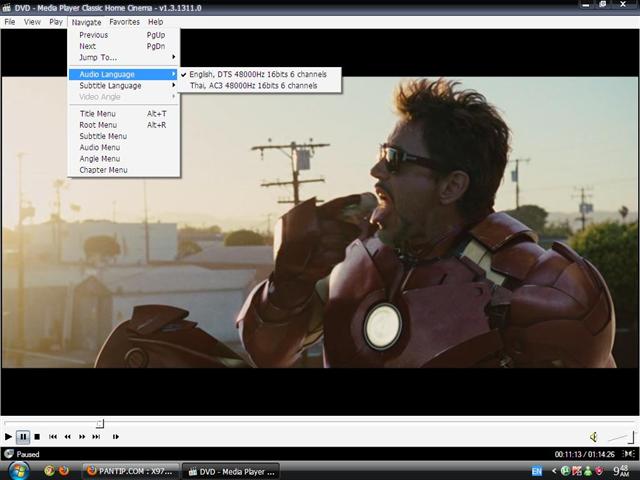Open the File menu
This screenshot has width=640, height=480.
[x=10, y=22]
